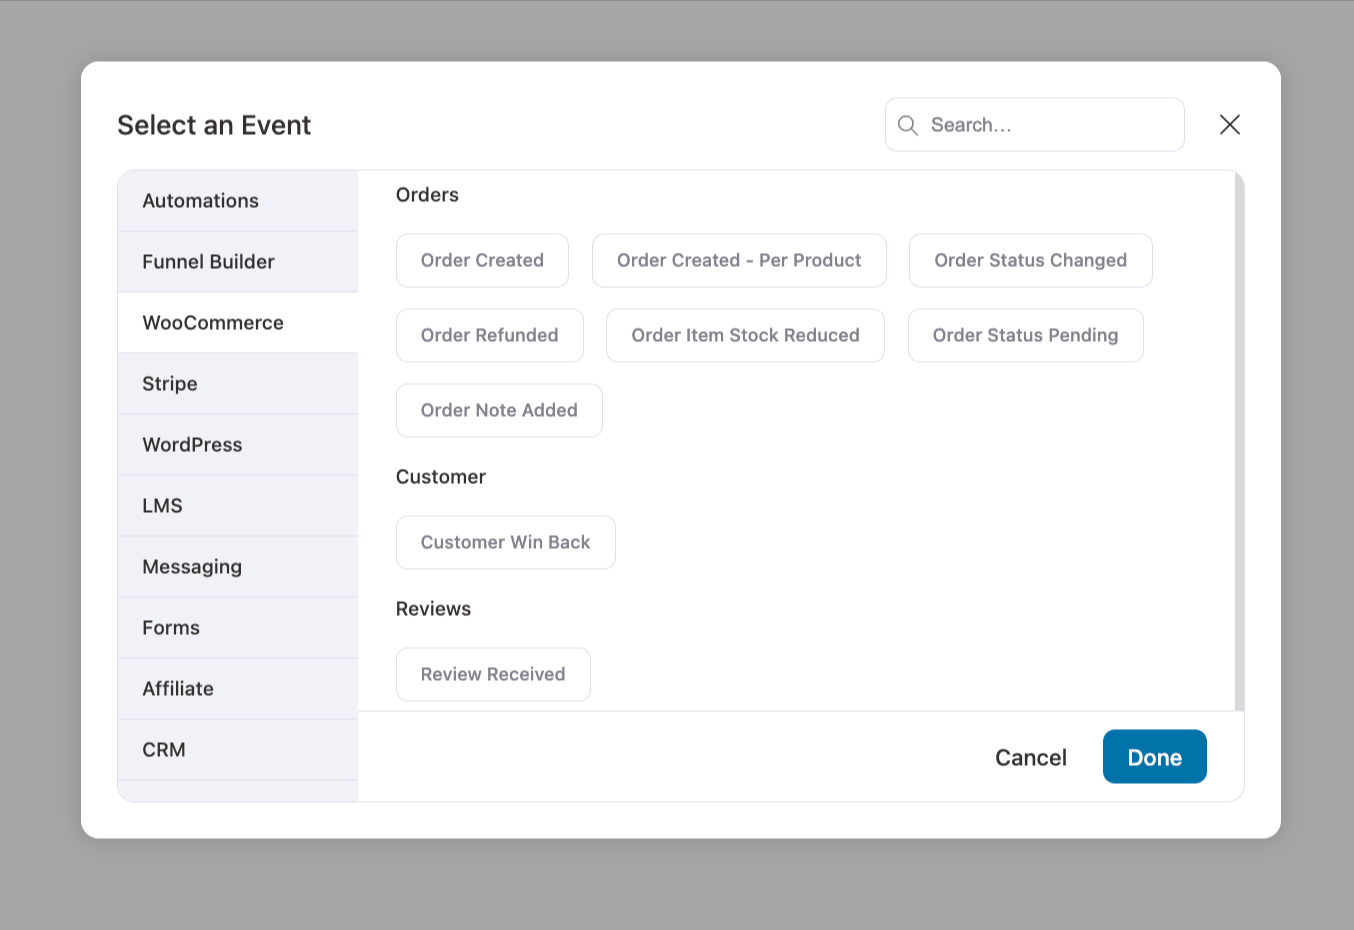Image resolution: width=1354 pixels, height=930 pixels.
Task: Select the Customer Win Back event
Action: coord(505,542)
